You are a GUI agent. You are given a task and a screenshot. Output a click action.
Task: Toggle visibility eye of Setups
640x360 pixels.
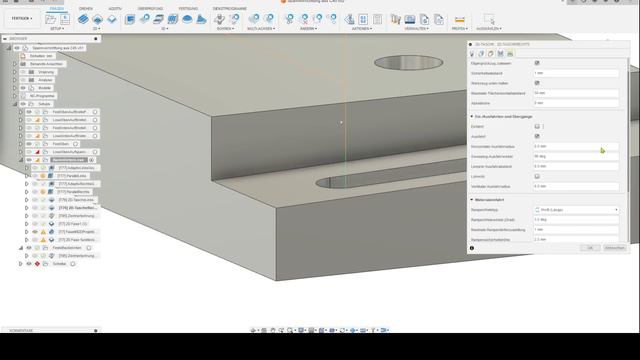pos(23,104)
